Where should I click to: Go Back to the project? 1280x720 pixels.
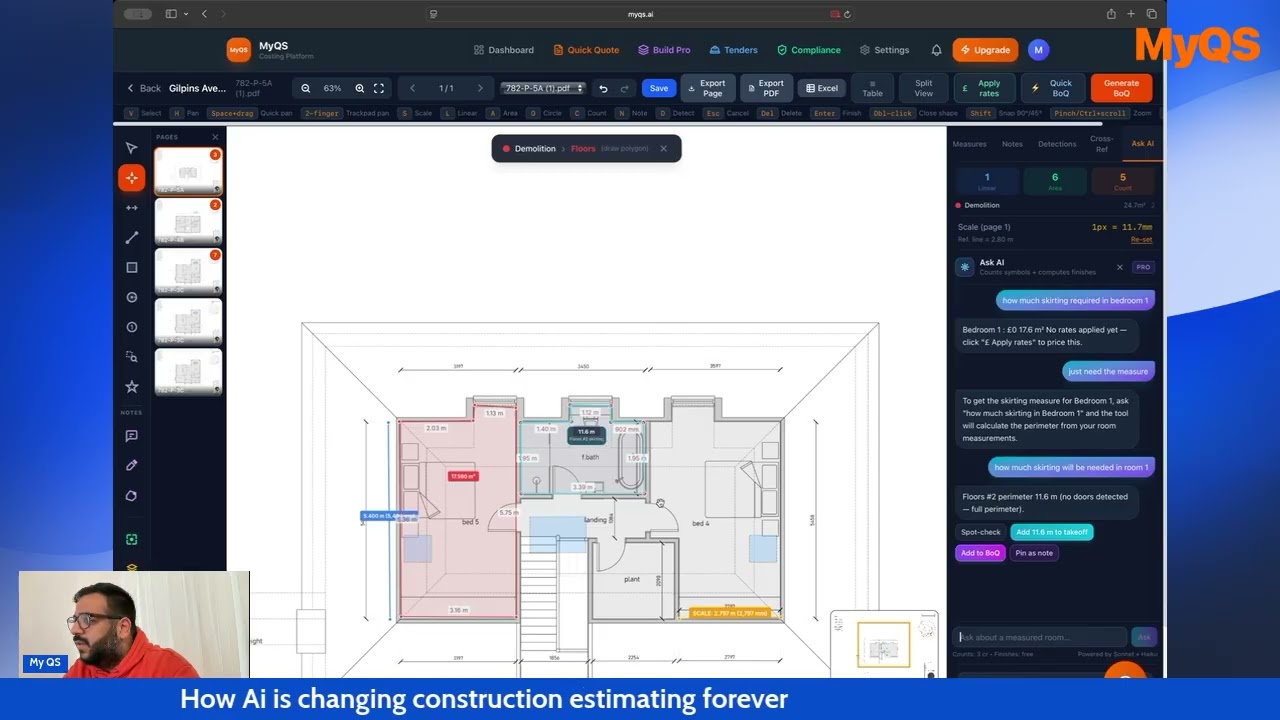click(x=143, y=88)
